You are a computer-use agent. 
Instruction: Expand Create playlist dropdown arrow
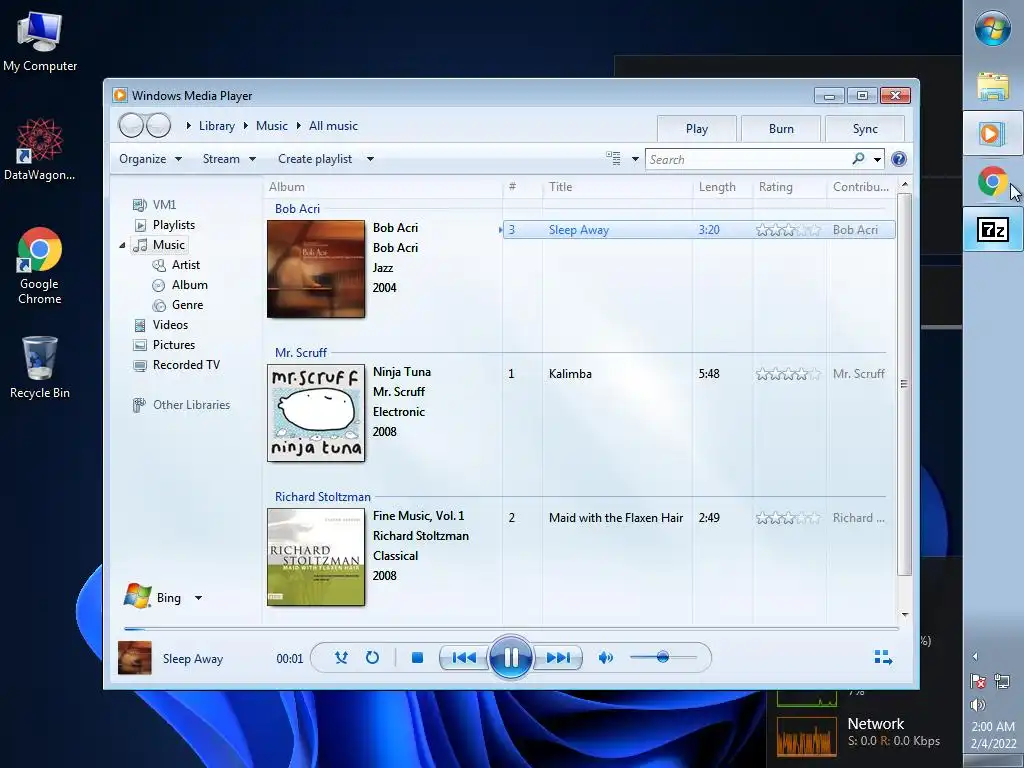370,159
